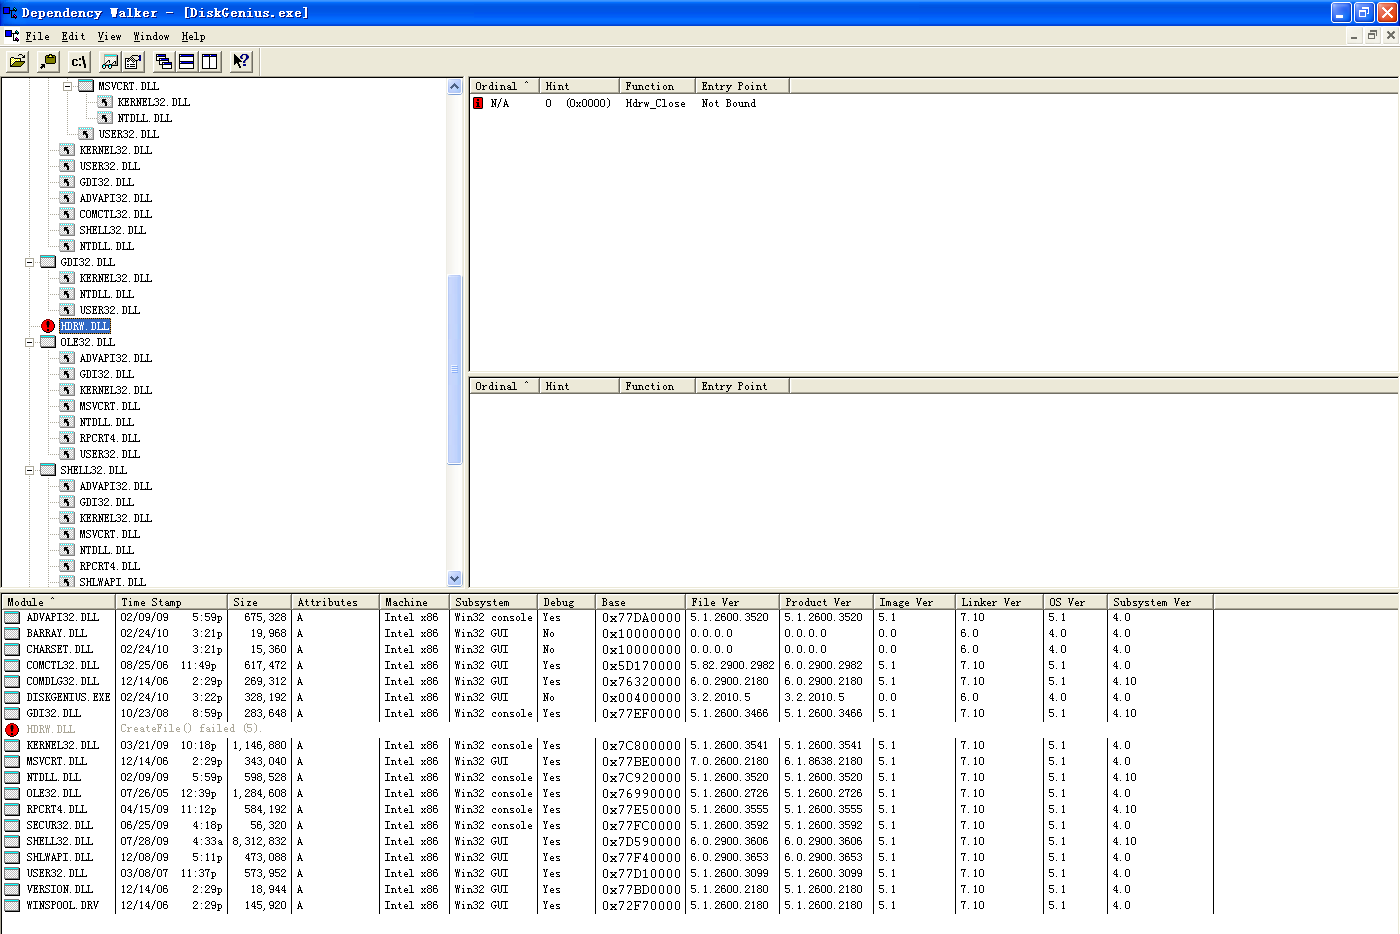Click 'CreateFile() failed (5).' error text
Image resolution: width=1400 pixels, height=934 pixels.
[x=189, y=729]
